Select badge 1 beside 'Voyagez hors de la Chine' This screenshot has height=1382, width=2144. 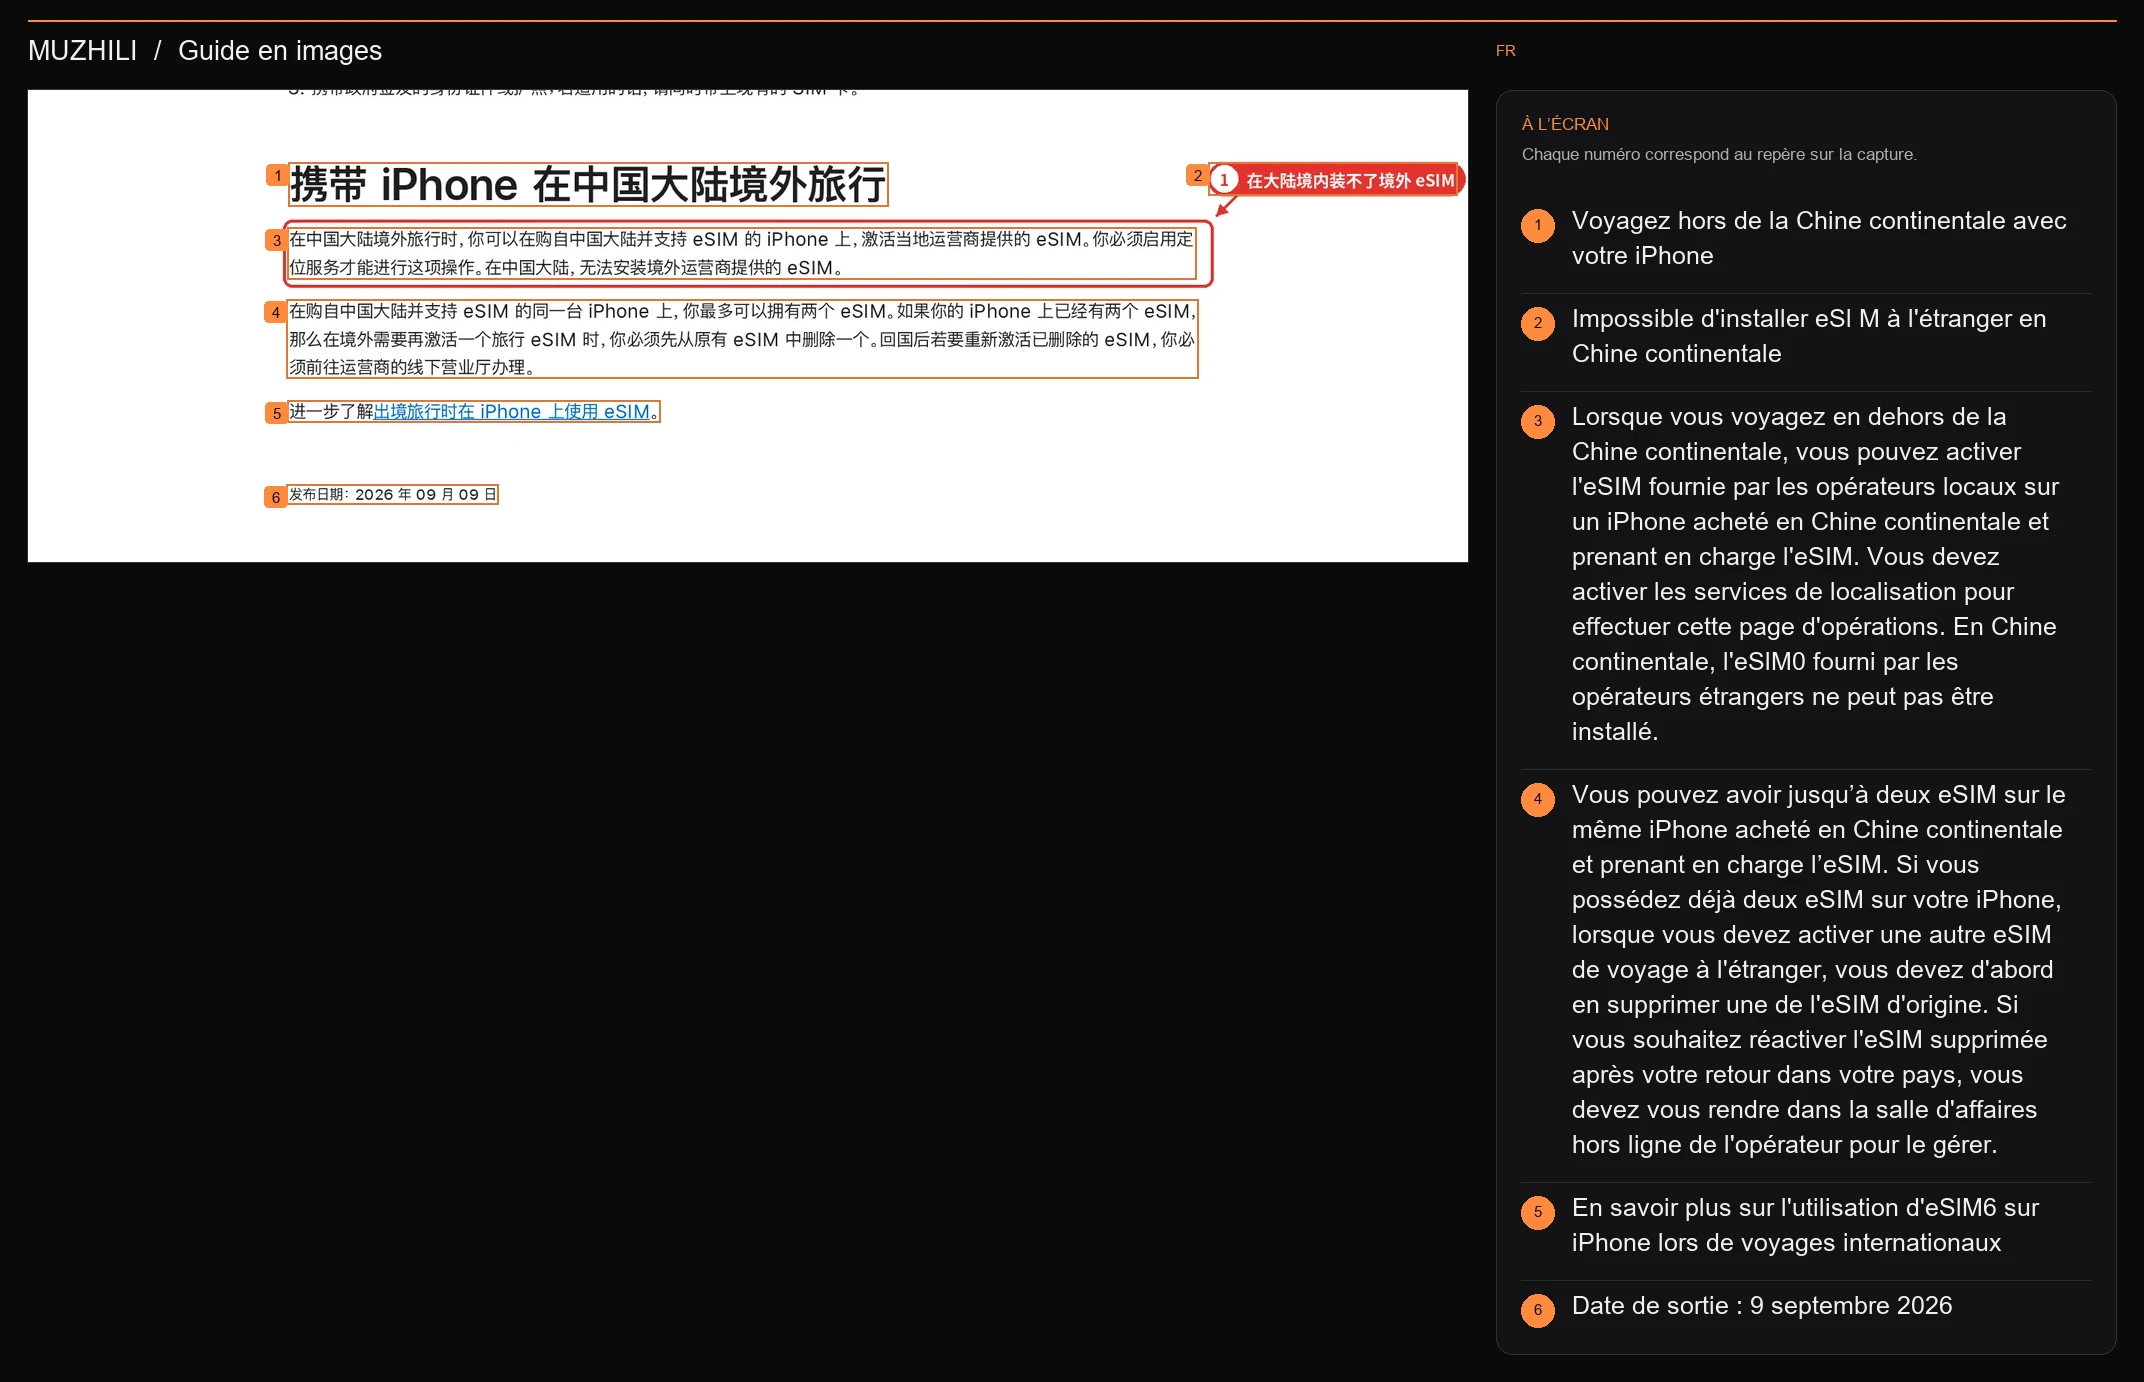[1538, 225]
